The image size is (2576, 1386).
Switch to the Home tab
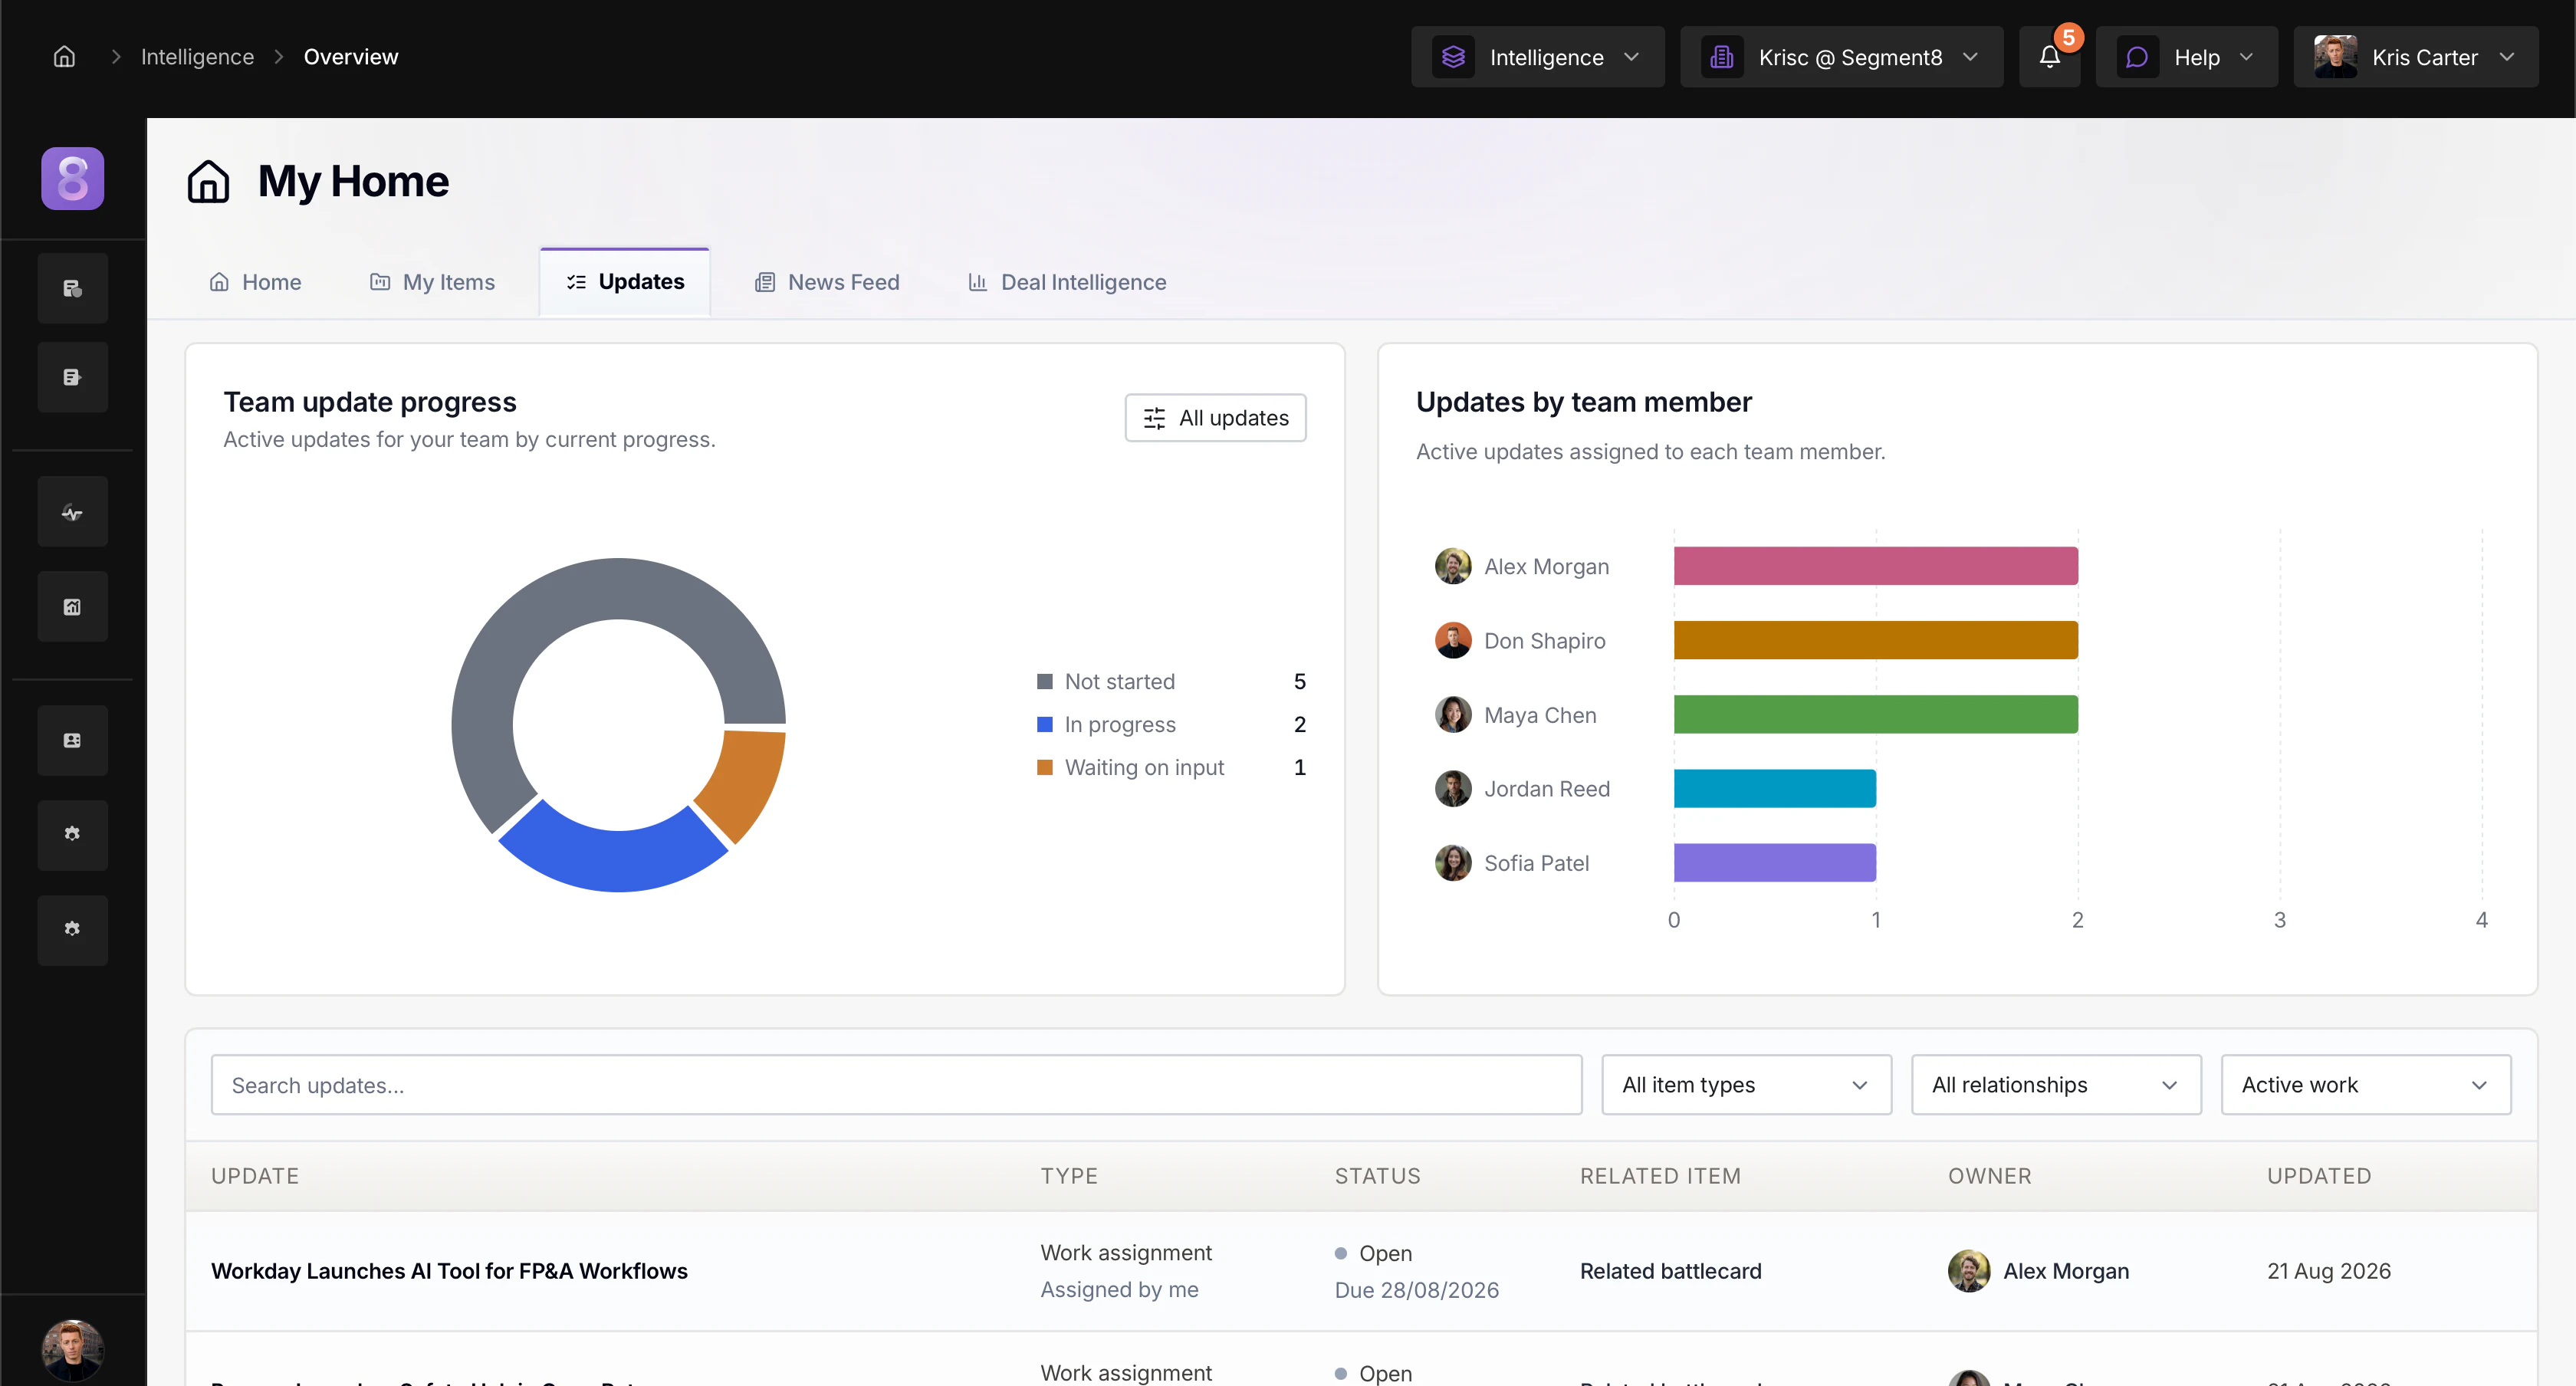click(255, 282)
